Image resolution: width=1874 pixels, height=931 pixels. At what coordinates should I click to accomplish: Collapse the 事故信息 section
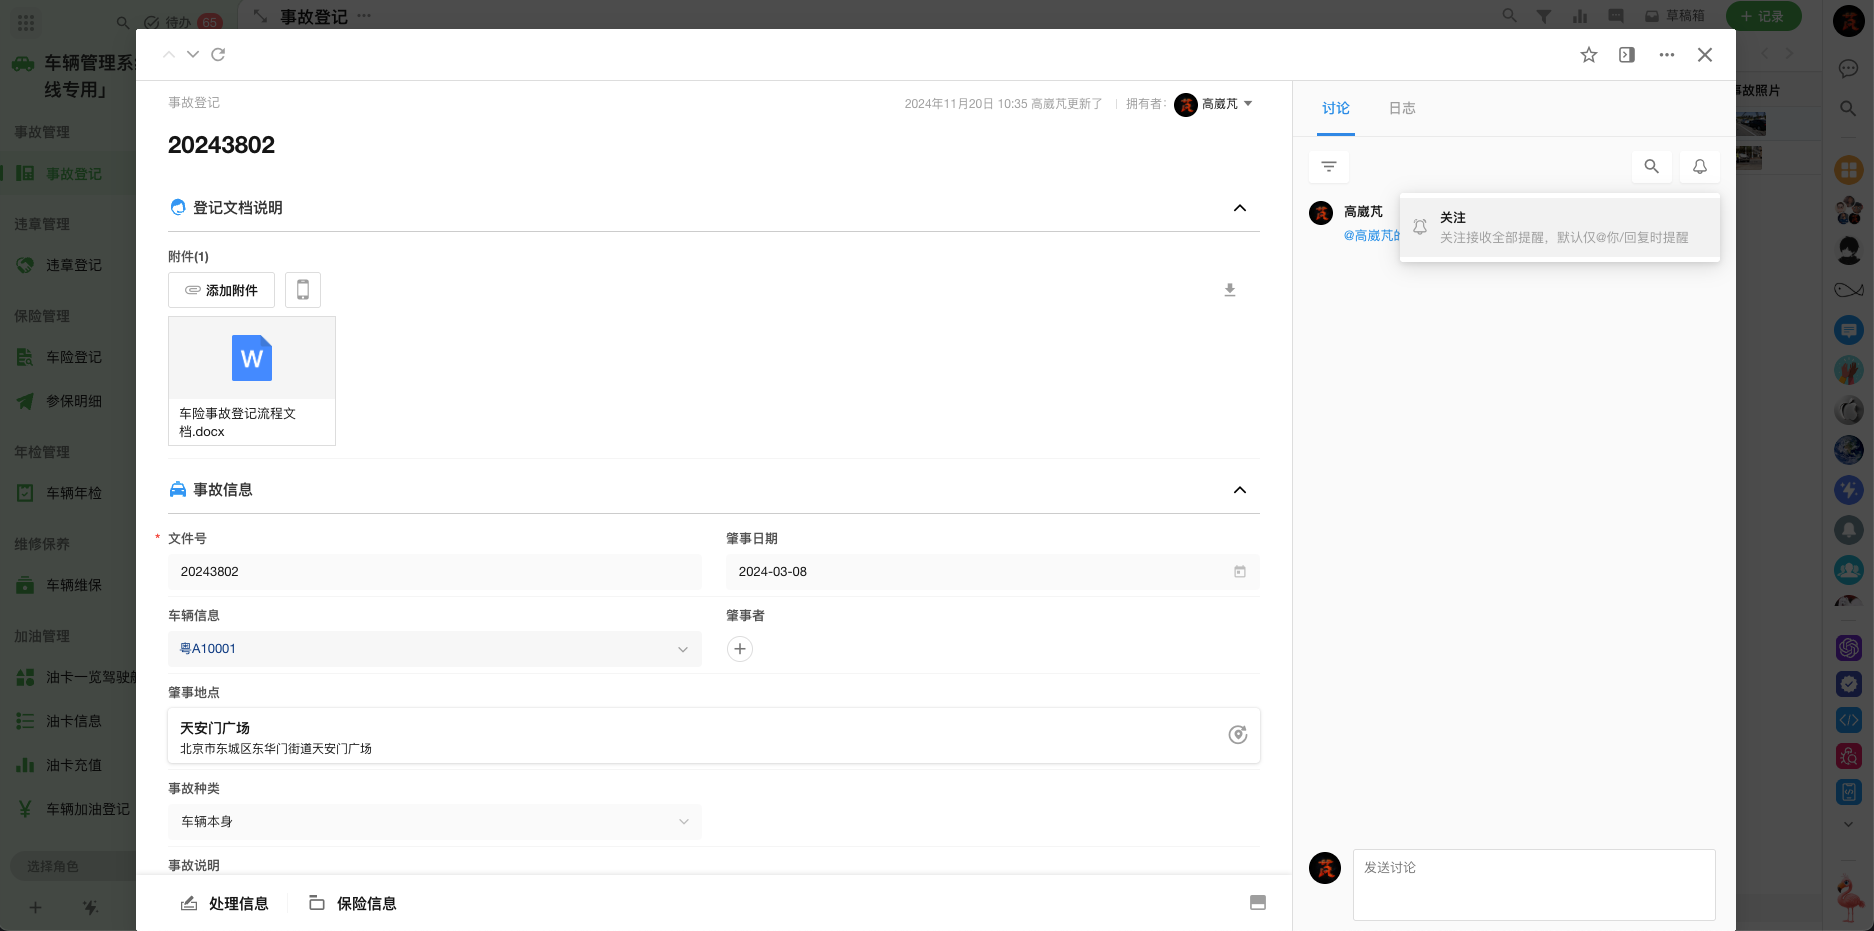pos(1239,490)
